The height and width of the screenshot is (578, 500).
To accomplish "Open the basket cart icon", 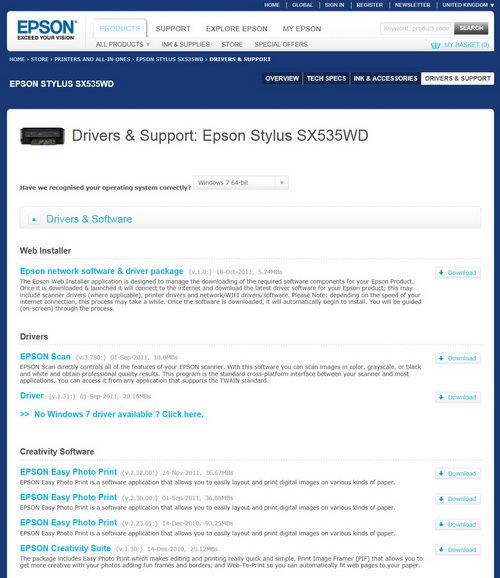I will tap(435, 45).
